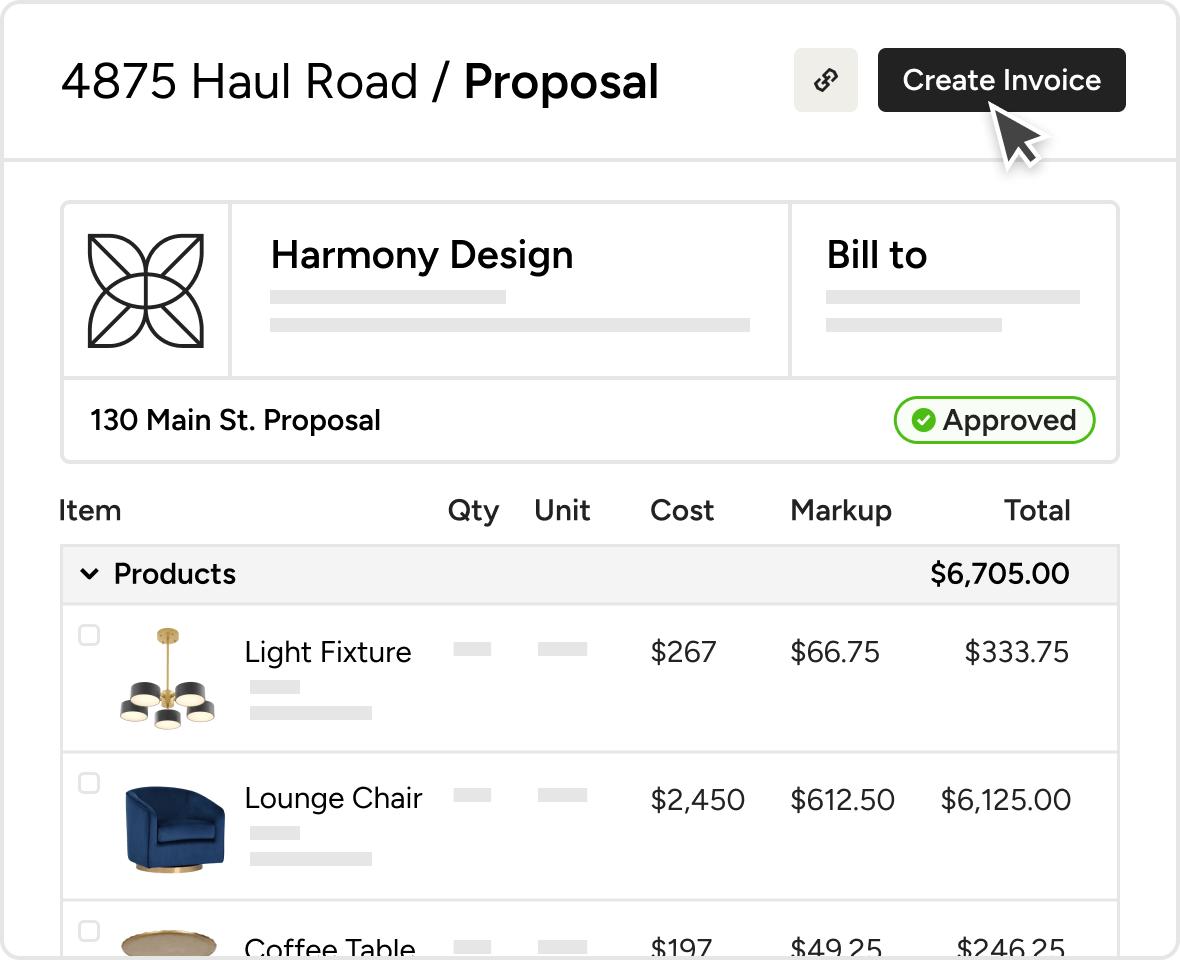
Task: Check the Light Fixture row checkbox
Action: click(89, 635)
